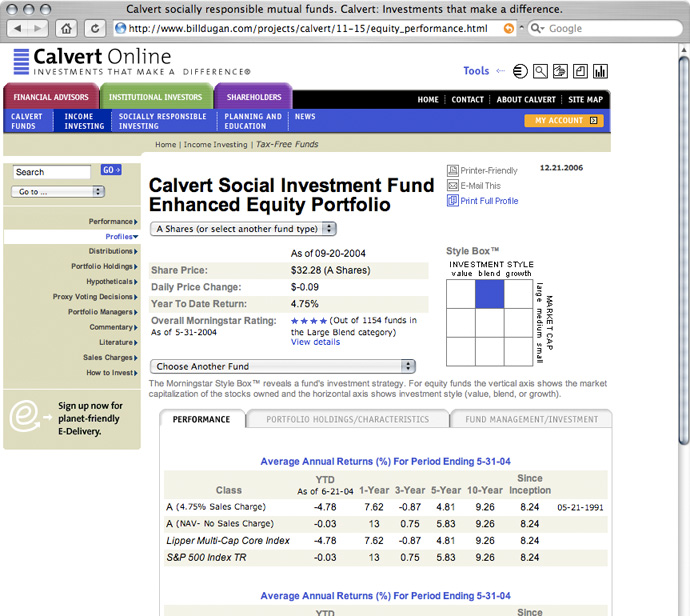
Task: Switch to the Financial Advisors tab
Action: [51, 97]
